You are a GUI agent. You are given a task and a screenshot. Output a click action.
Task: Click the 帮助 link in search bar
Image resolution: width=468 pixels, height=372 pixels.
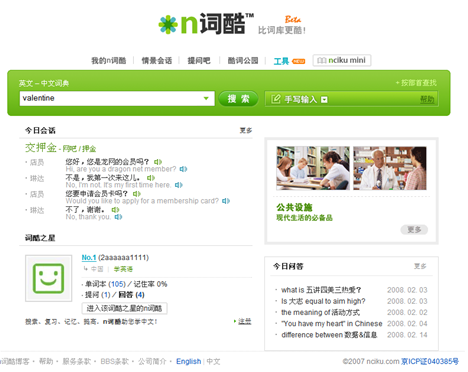click(x=427, y=99)
